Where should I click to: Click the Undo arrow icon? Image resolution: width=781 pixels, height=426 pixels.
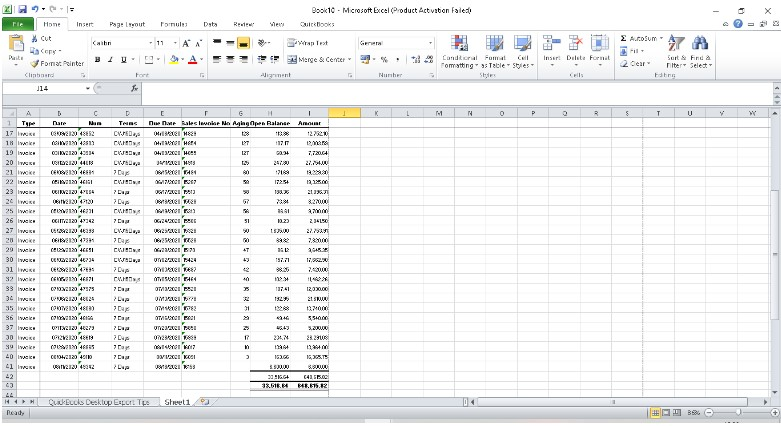[x=35, y=9]
